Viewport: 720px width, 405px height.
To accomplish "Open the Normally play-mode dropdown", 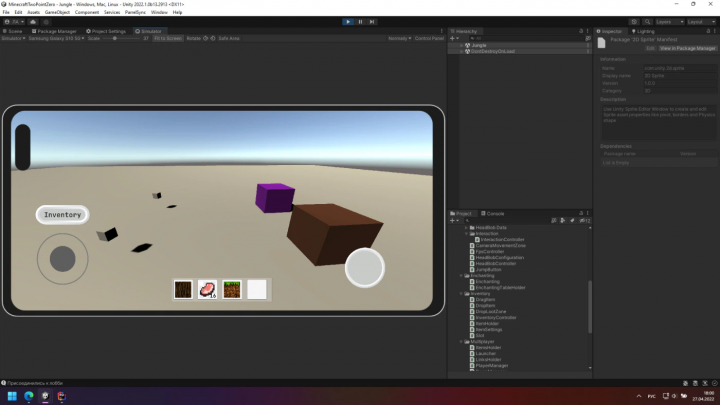I will (399, 39).
